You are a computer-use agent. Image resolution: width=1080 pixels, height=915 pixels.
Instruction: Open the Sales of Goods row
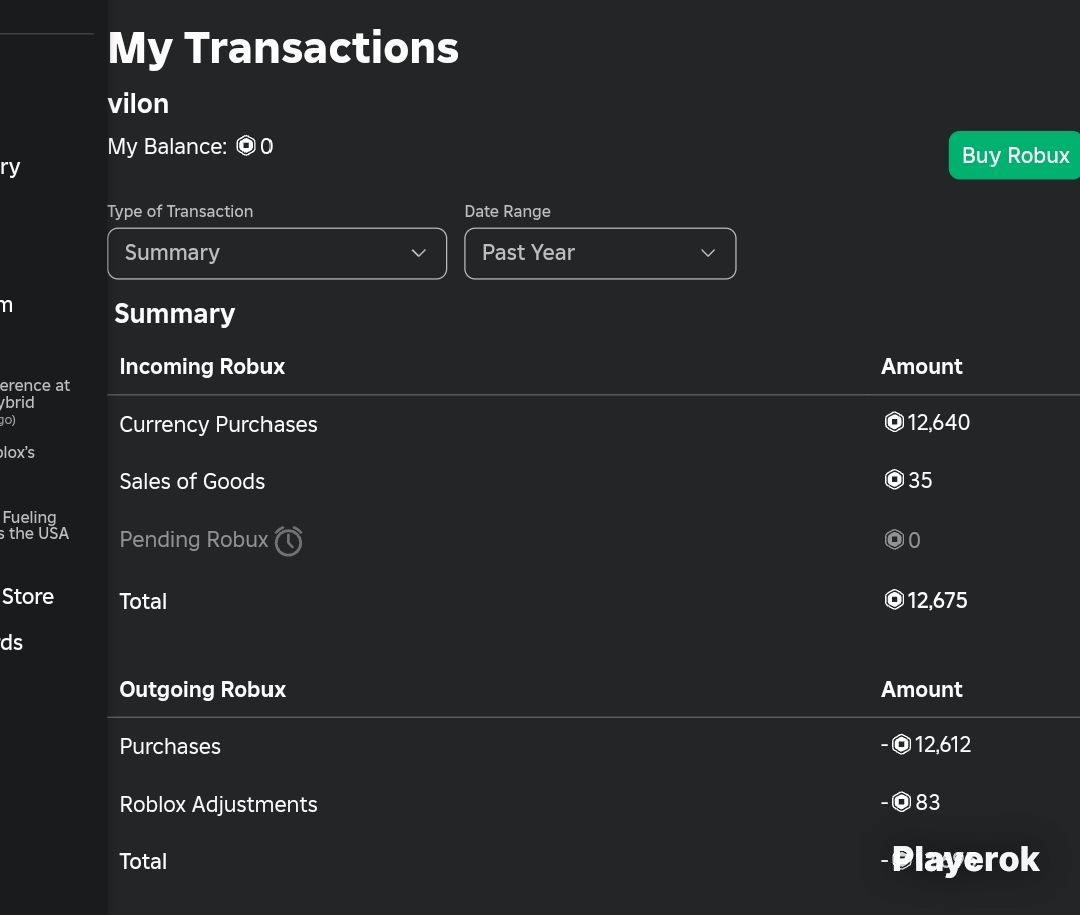[x=594, y=481]
